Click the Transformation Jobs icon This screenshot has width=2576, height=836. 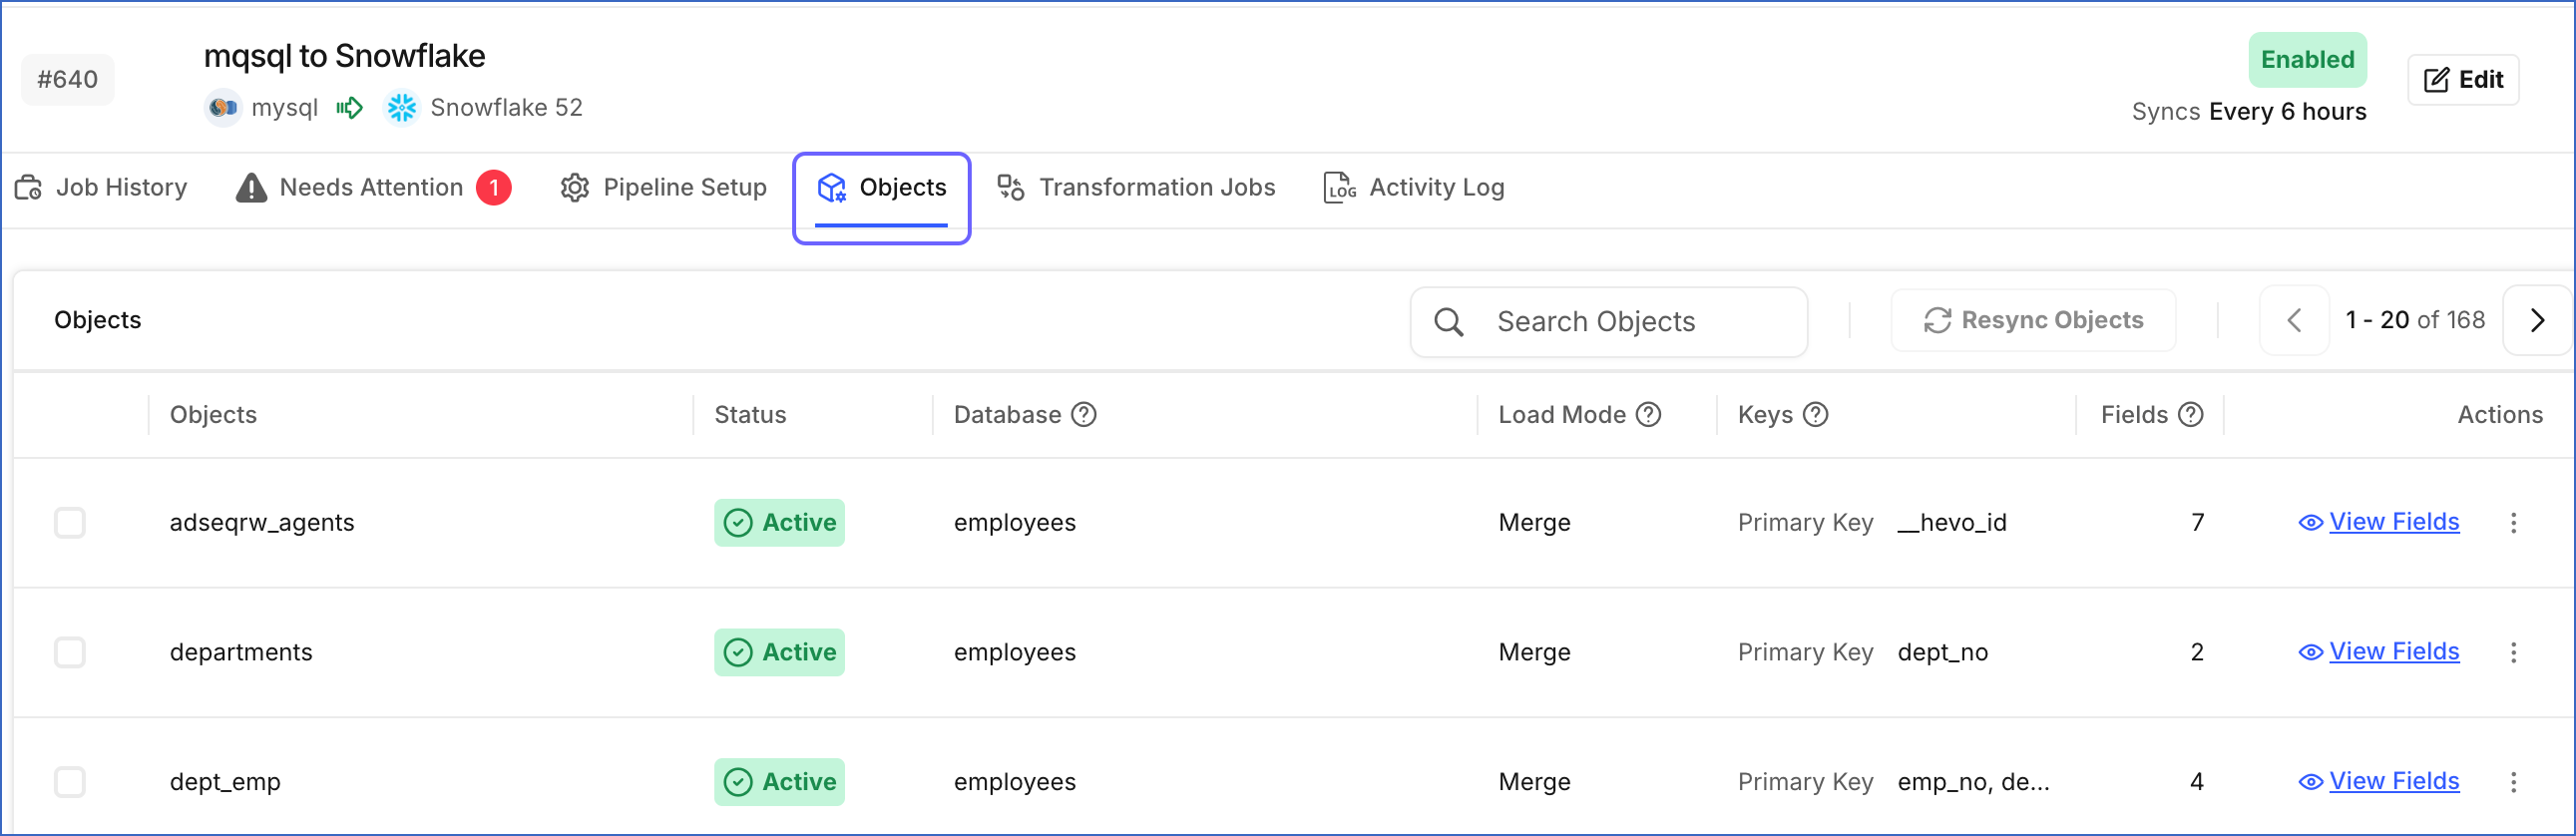point(1011,187)
